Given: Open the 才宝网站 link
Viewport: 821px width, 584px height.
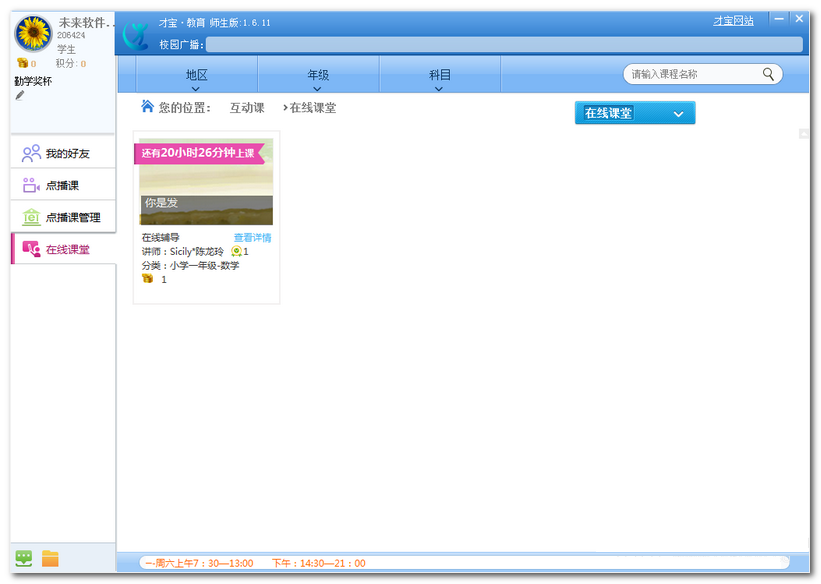Looking at the screenshot, I should coord(733,21).
